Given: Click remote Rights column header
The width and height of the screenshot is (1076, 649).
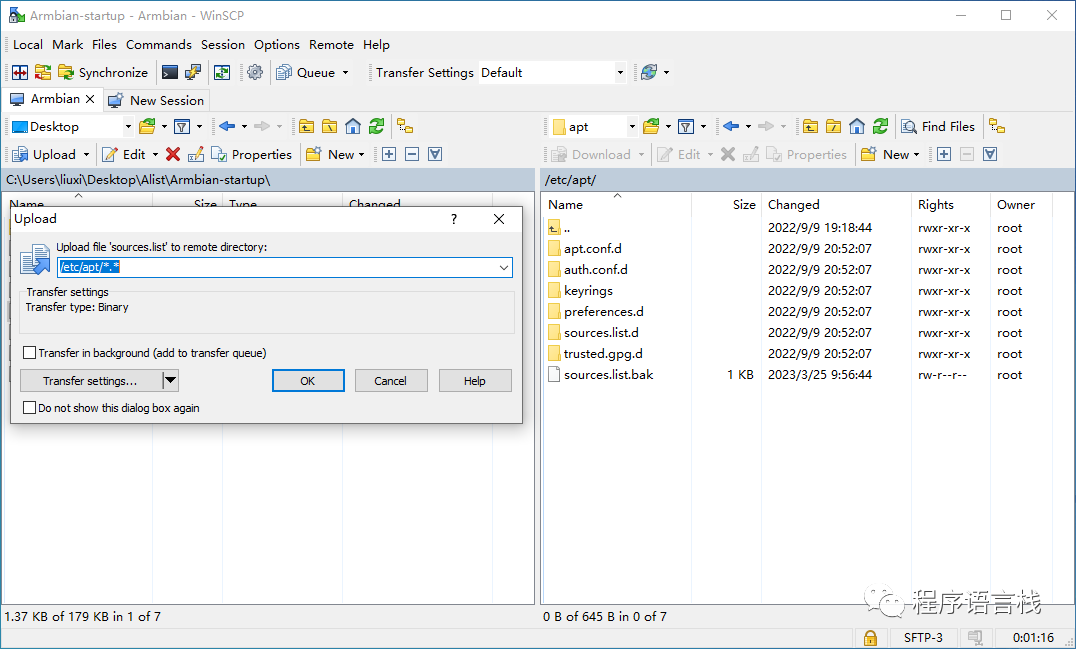Looking at the screenshot, I should pos(951,204).
